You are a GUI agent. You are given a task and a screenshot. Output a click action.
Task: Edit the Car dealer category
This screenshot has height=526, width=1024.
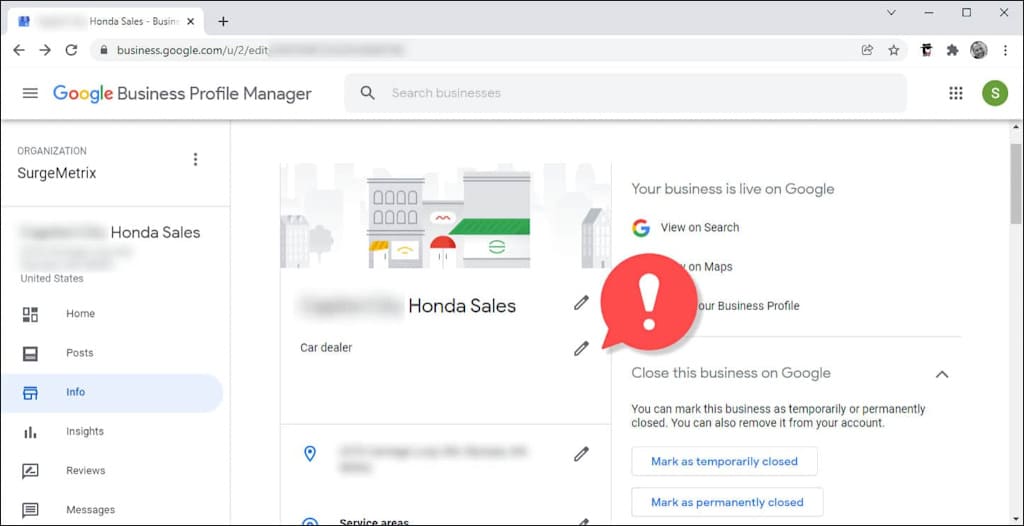[x=581, y=348]
